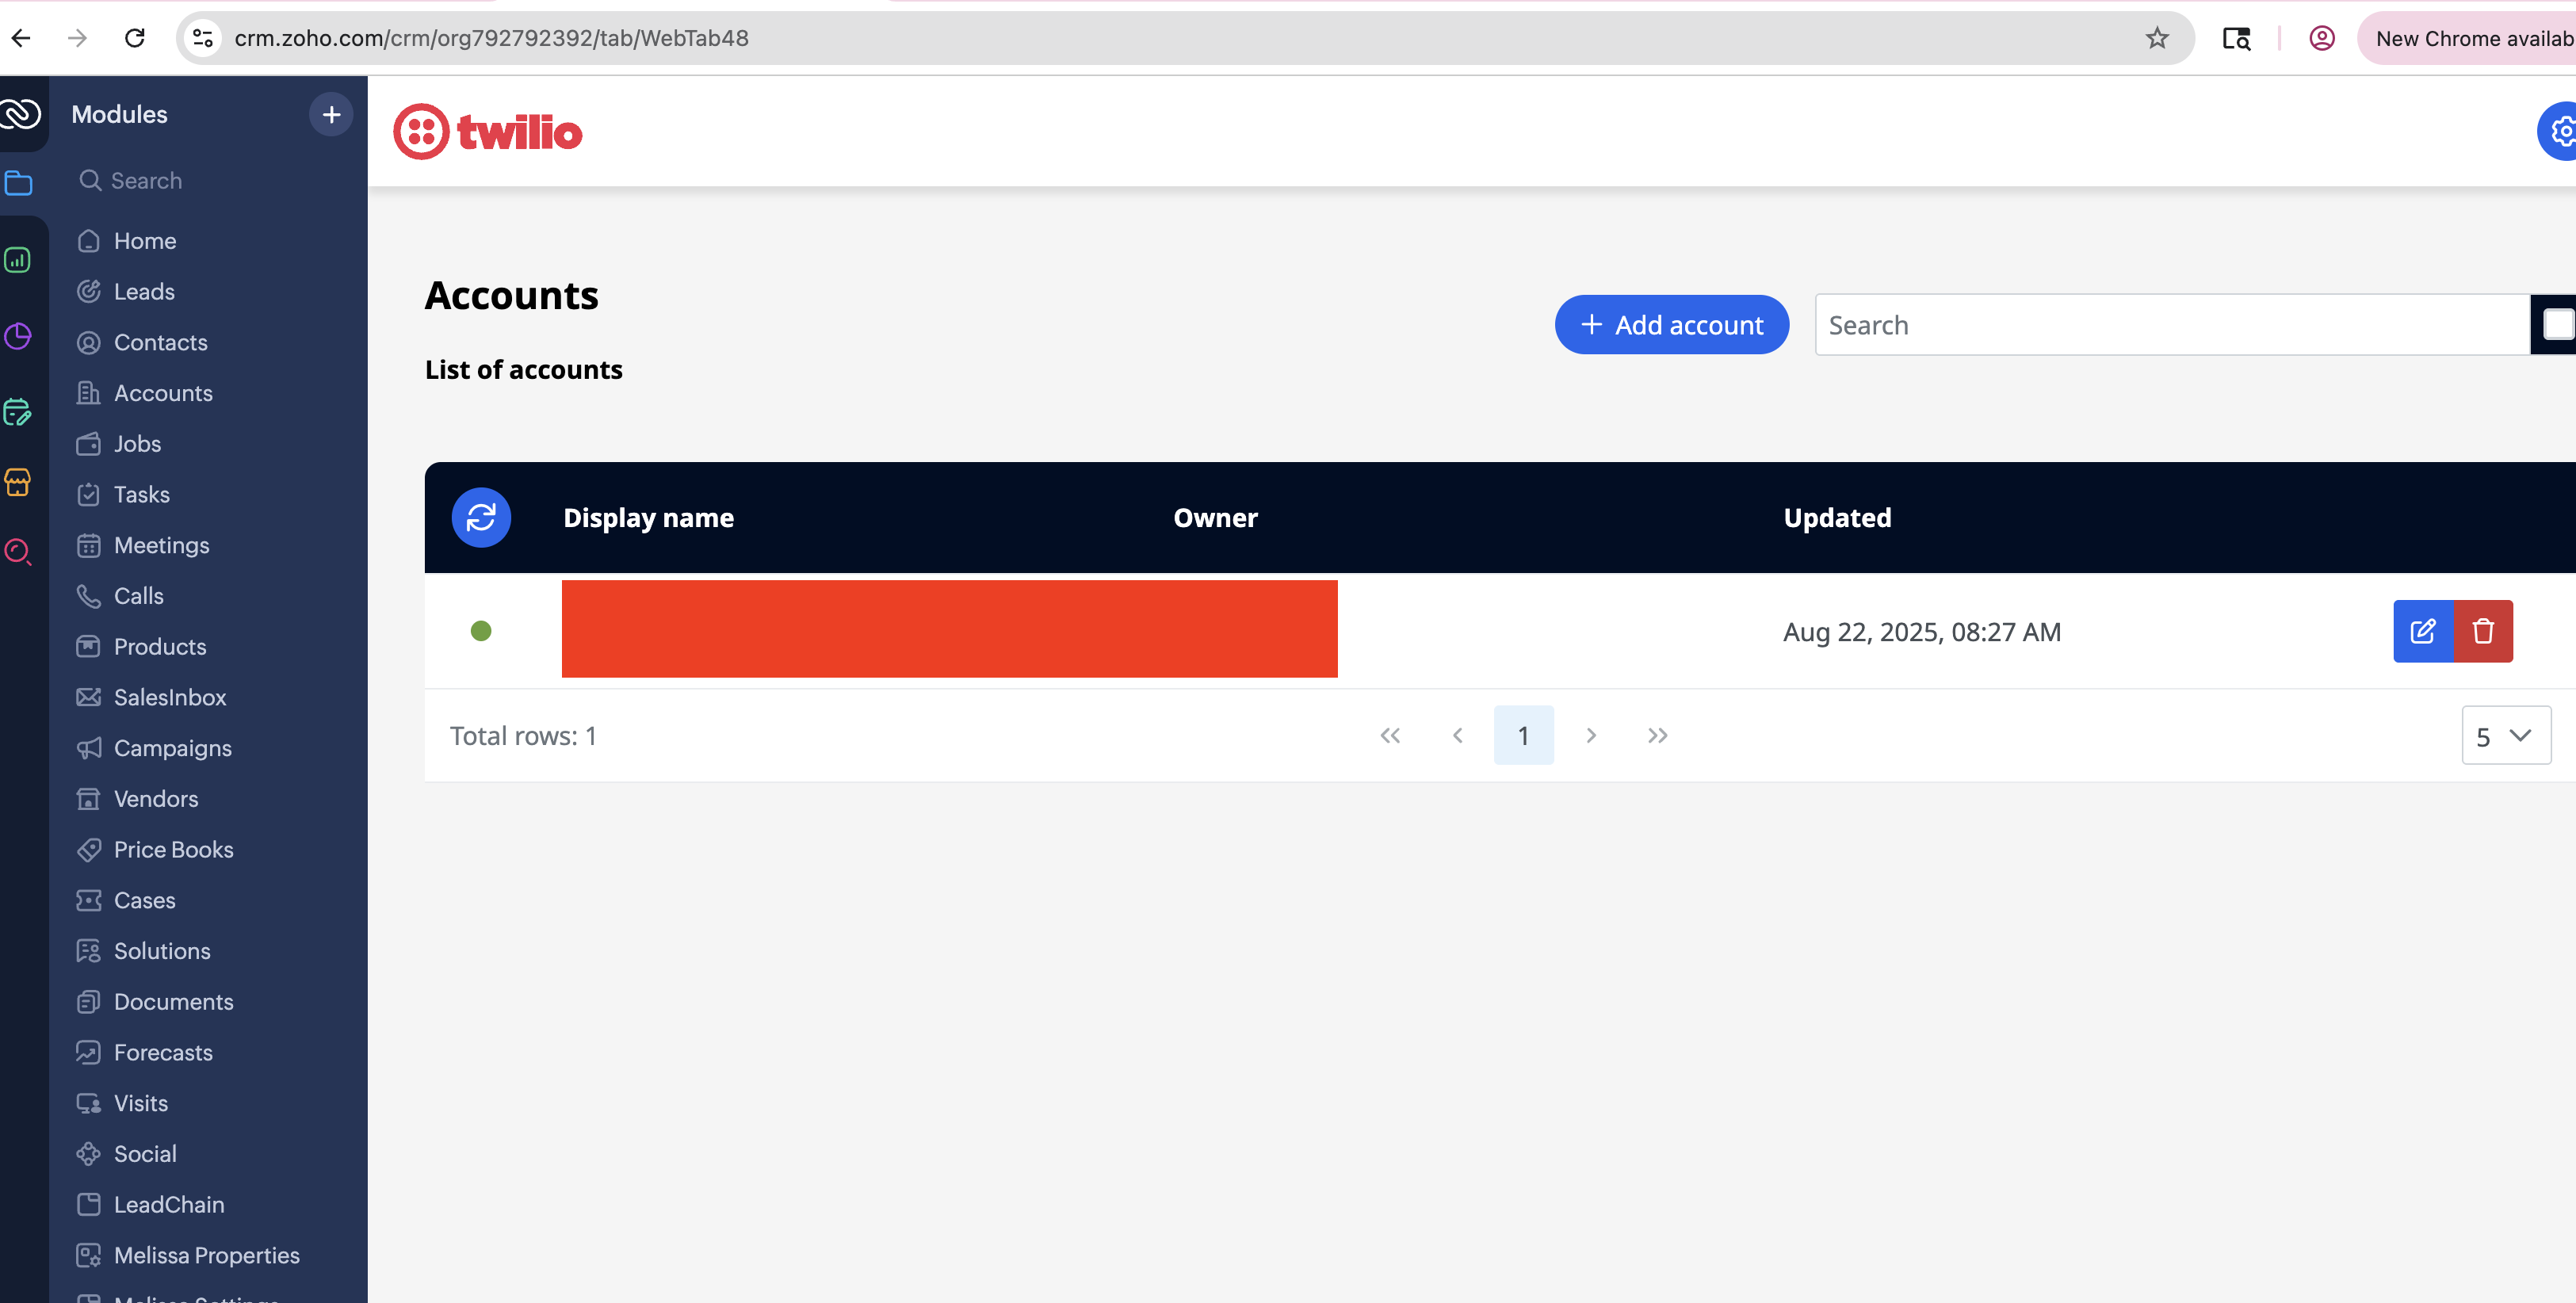Click the Add account button

coord(1671,325)
